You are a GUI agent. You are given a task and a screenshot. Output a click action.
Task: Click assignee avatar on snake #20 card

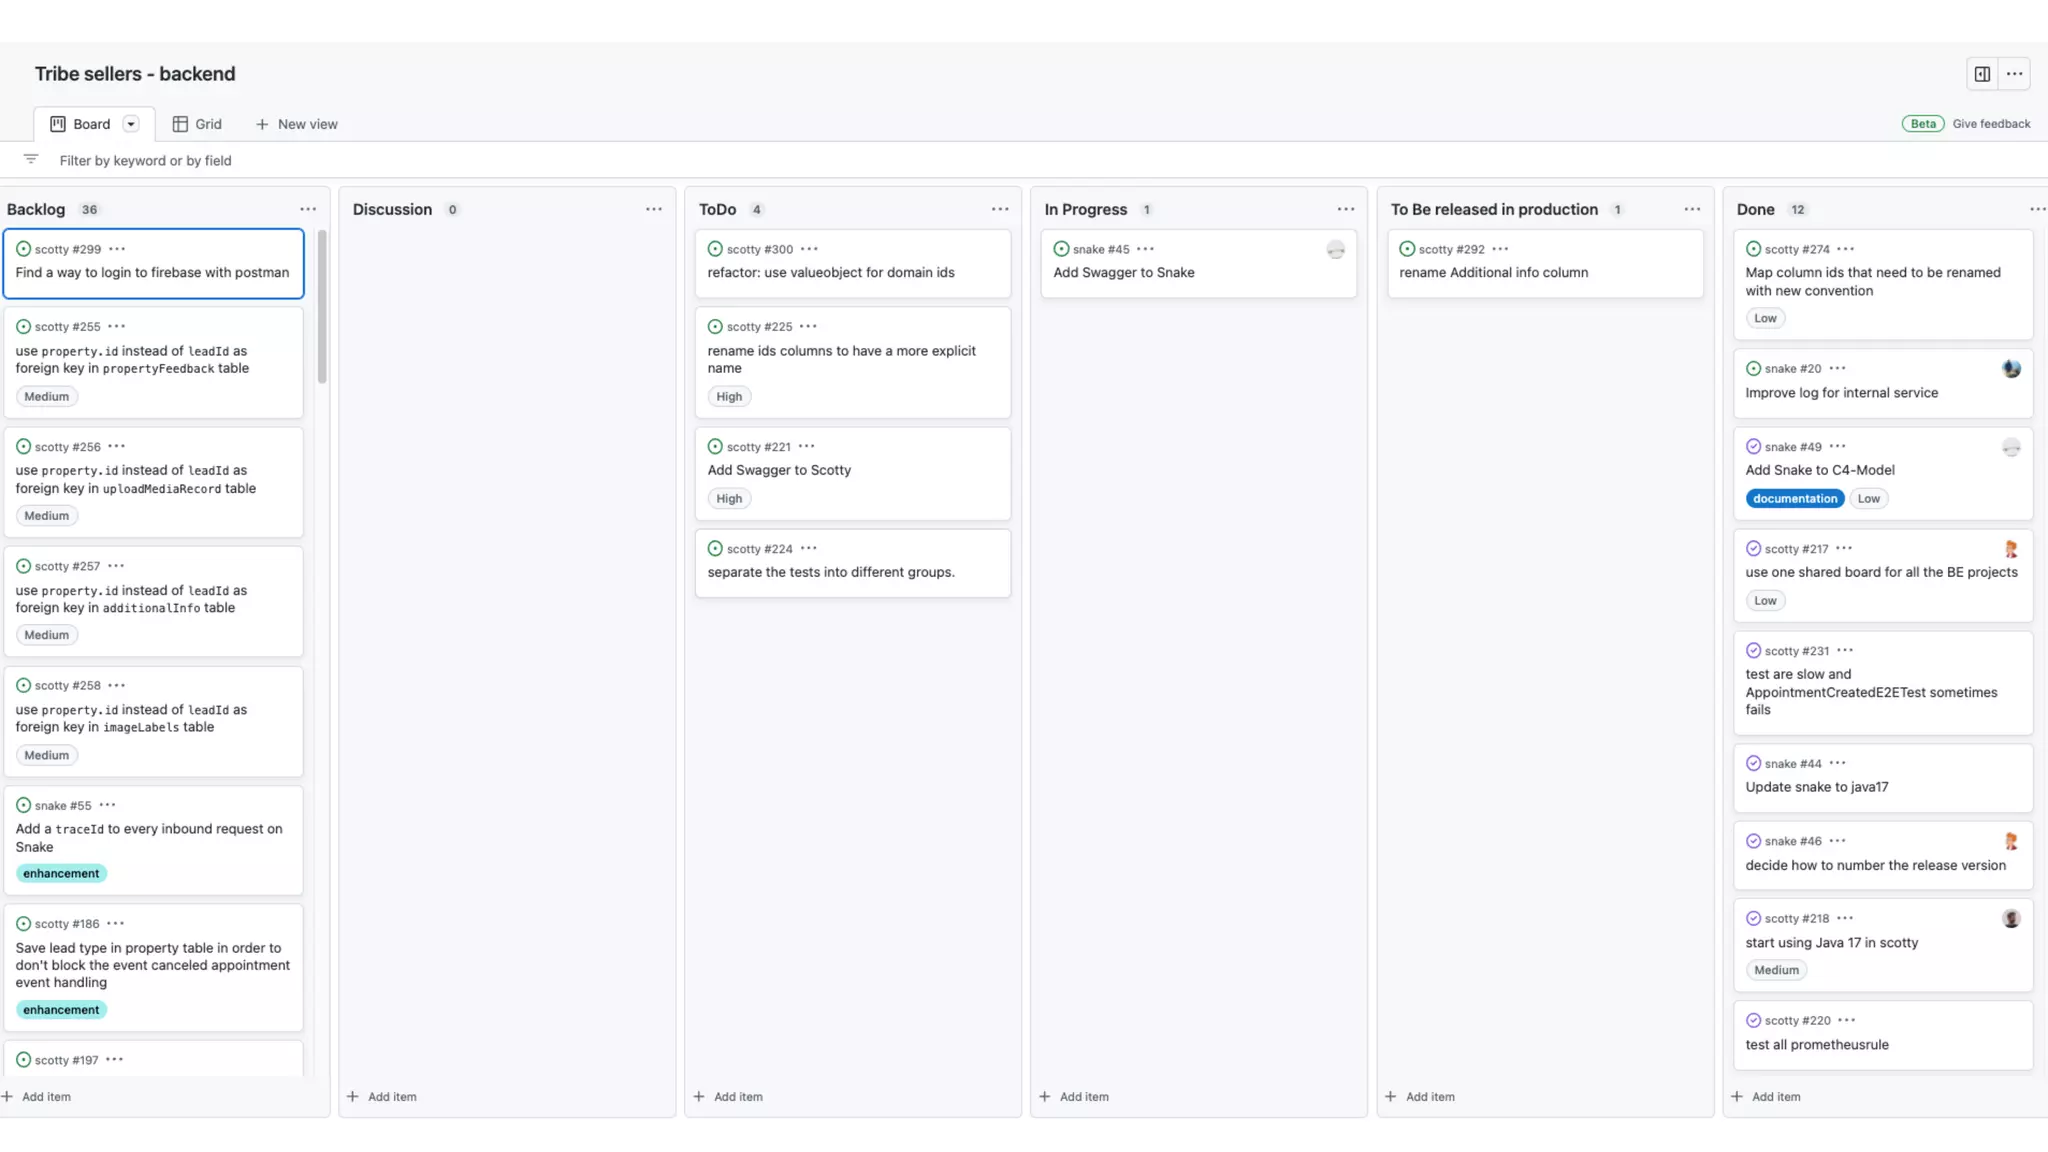[x=2011, y=369]
